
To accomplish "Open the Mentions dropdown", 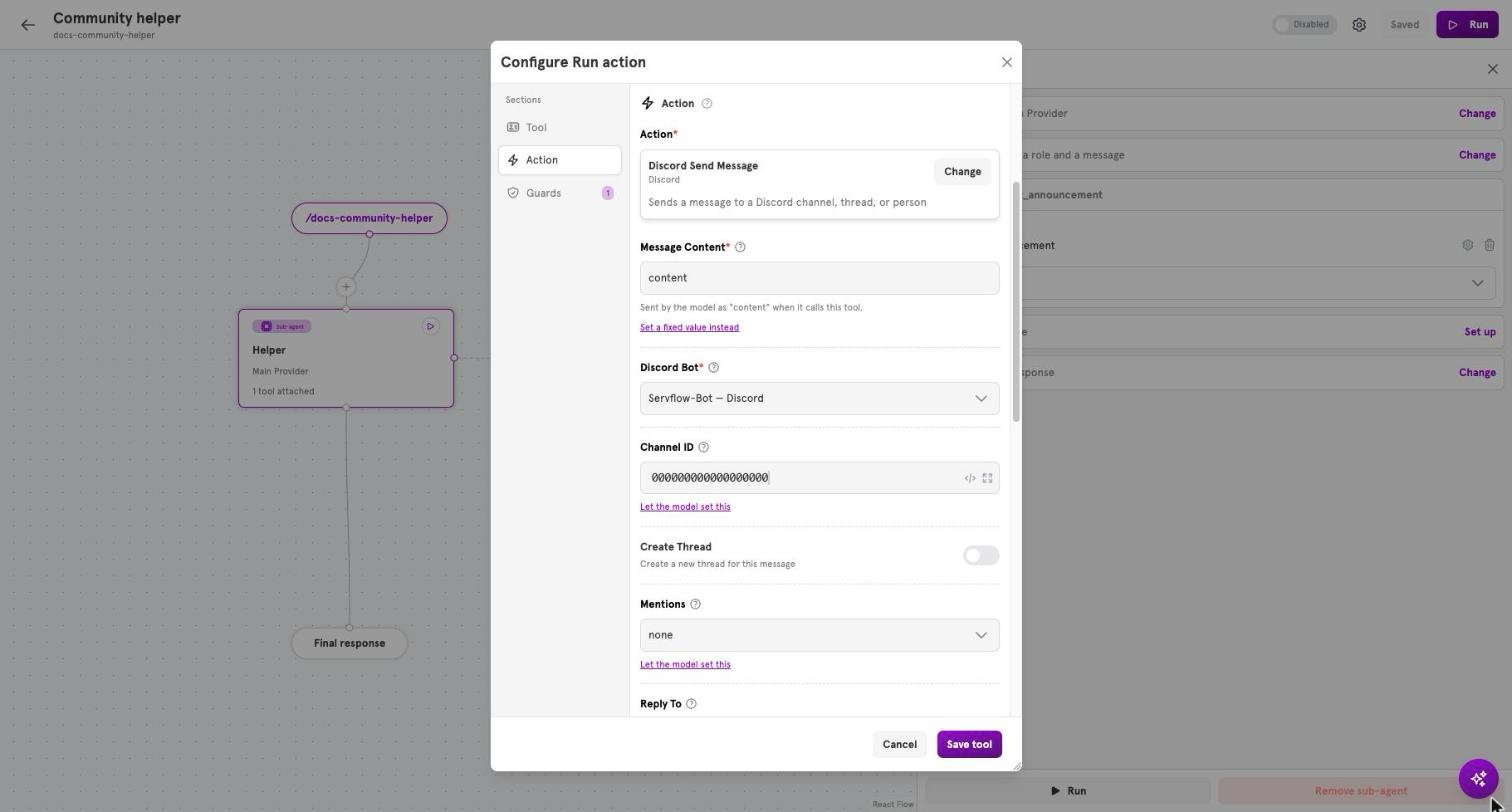I will coord(819,635).
